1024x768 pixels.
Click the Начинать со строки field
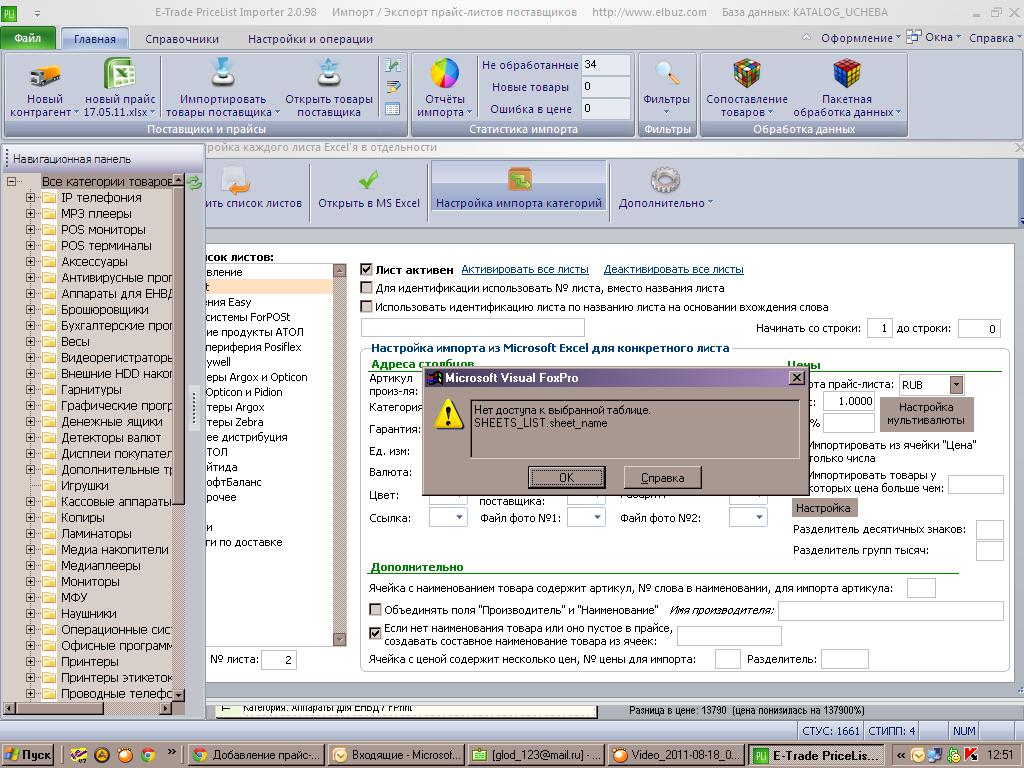(x=880, y=328)
